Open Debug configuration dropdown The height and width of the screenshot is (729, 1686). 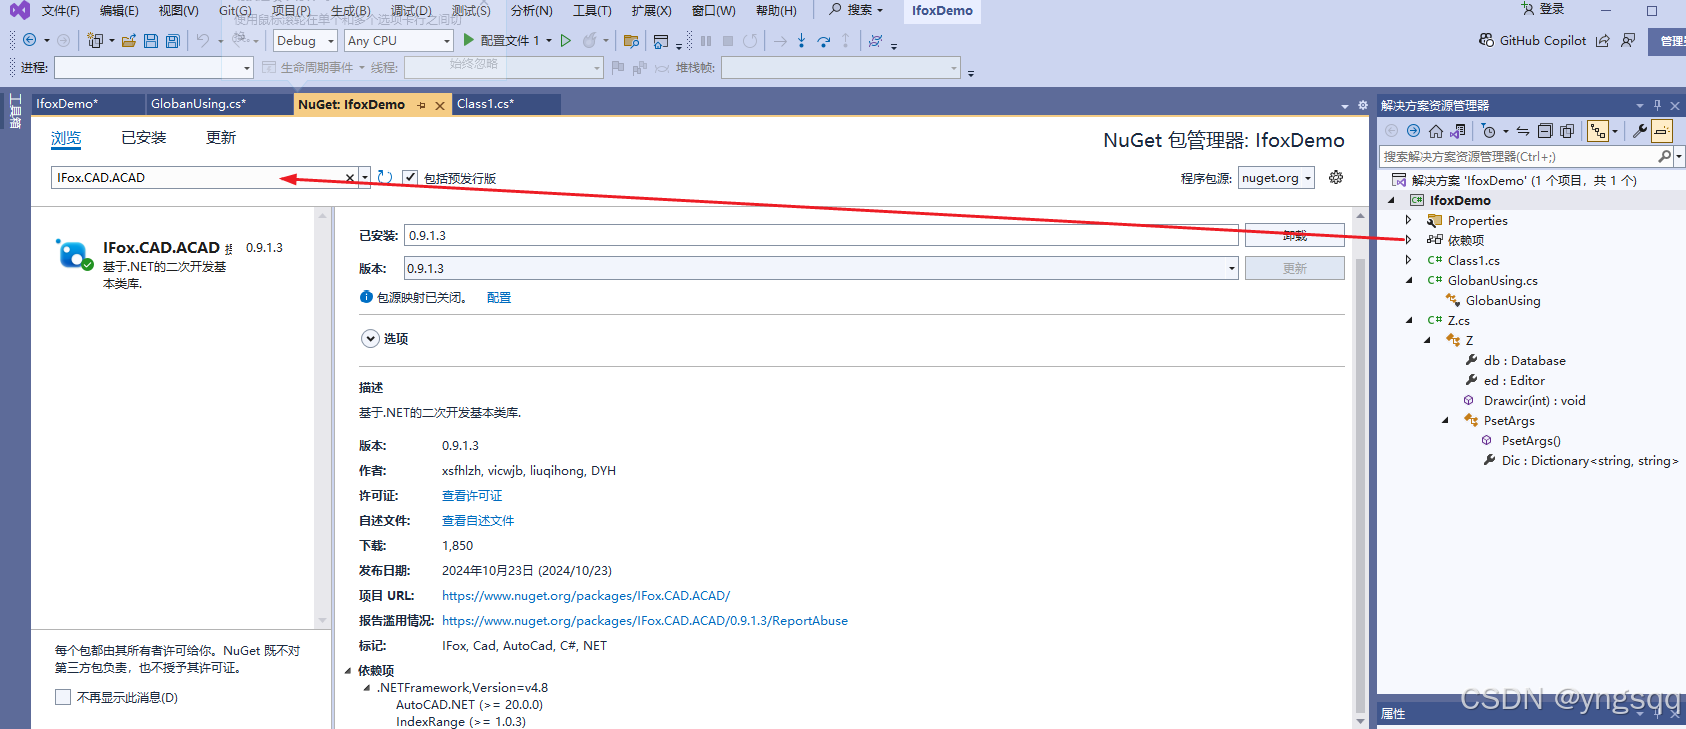(305, 41)
